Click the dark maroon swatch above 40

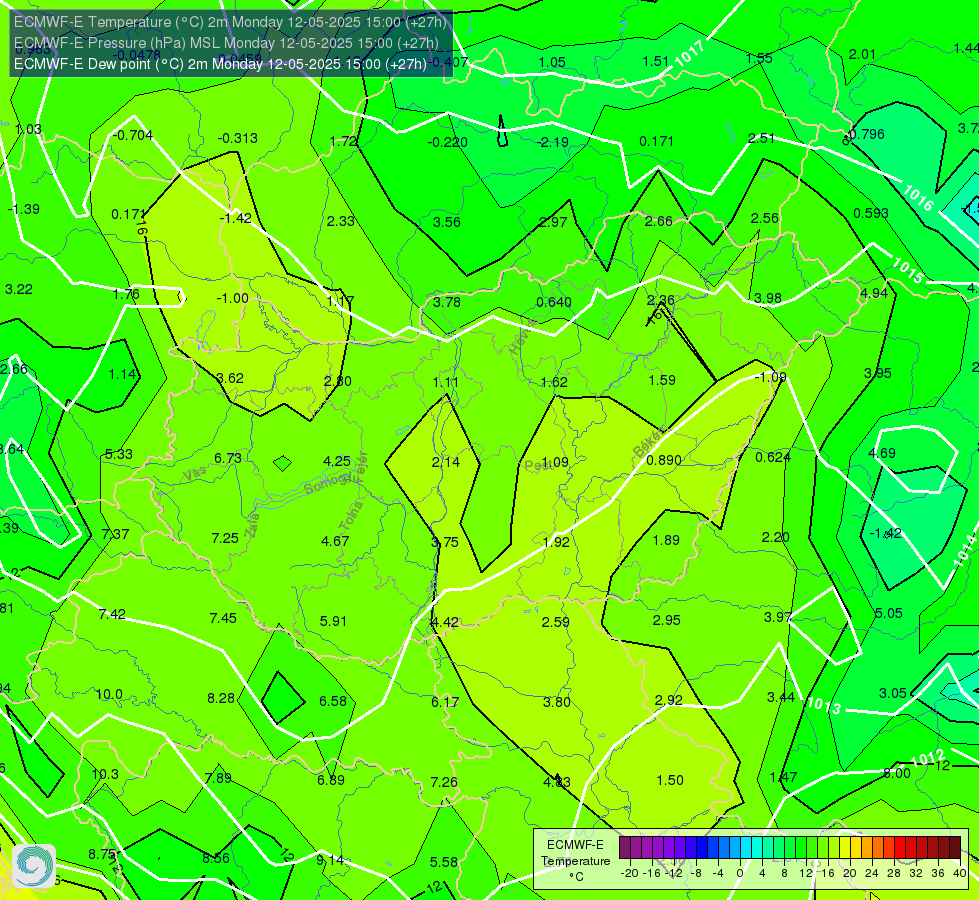(x=955, y=848)
